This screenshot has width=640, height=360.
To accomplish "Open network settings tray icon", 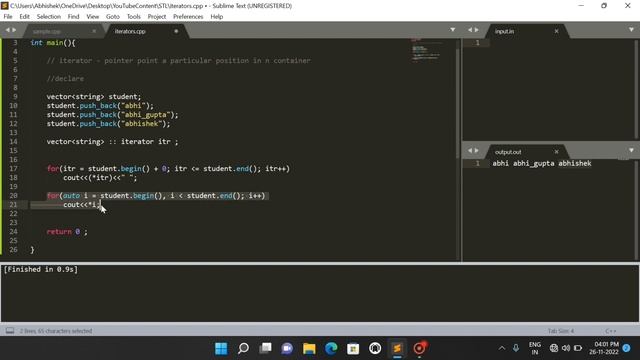I will point(554,348).
